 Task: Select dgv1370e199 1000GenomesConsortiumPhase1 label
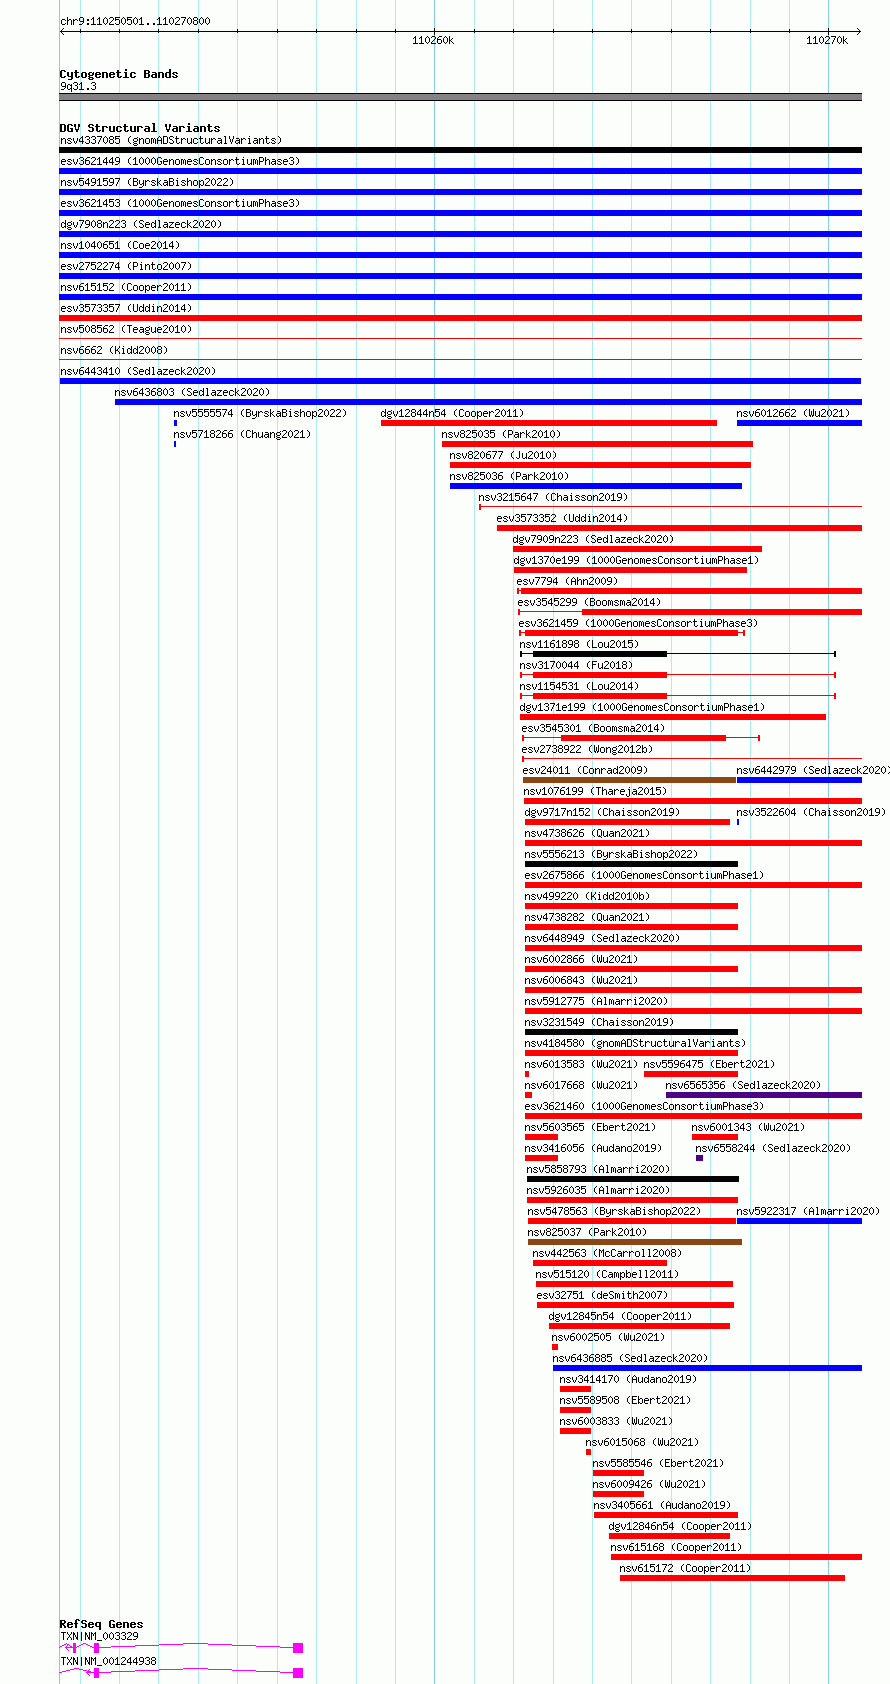click(636, 560)
